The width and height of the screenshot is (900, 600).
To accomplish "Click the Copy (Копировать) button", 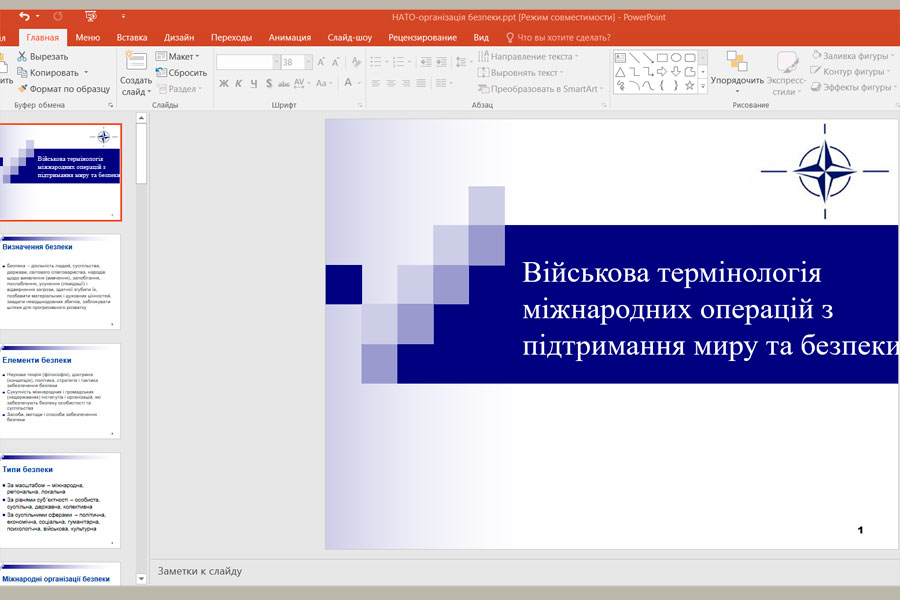I will [x=52, y=73].
